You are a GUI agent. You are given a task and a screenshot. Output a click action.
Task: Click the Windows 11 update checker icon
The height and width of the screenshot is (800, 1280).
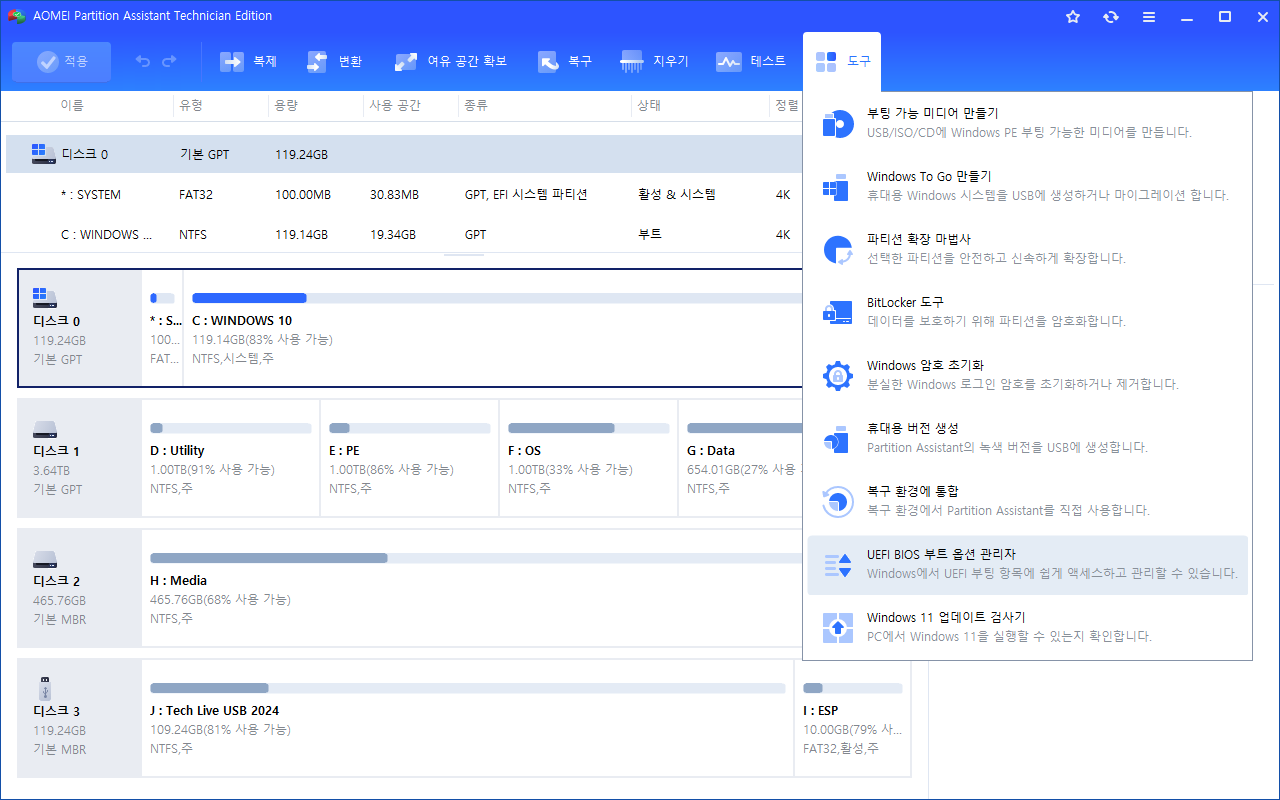click(837, 627)
